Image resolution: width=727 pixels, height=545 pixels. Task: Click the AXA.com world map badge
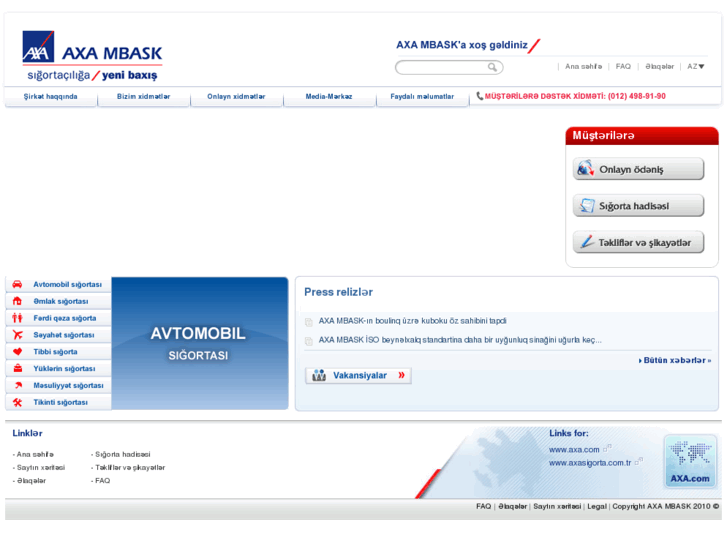690,461
